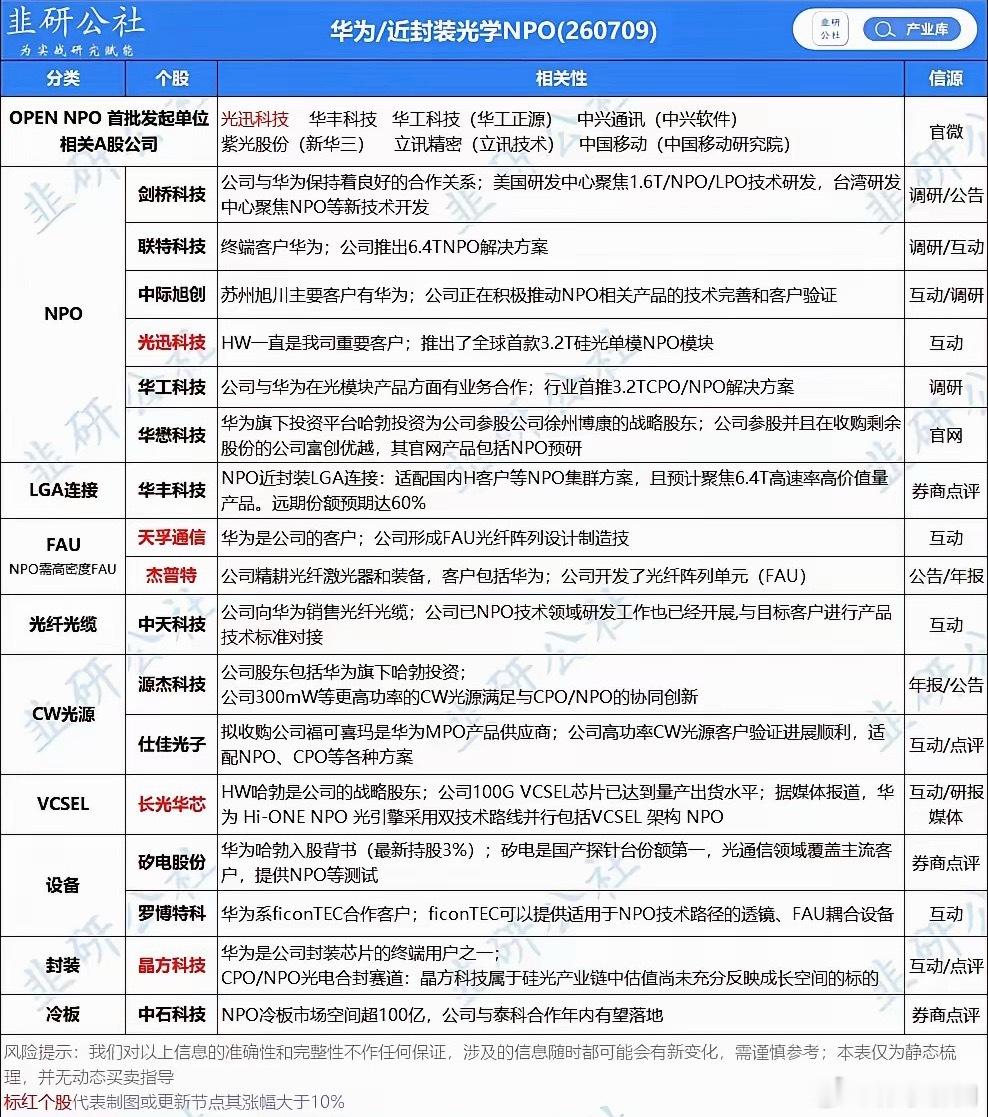Click the 矽电股份 stock cell
This screenshot has height=1117, width=988.
tap(172, 863)
